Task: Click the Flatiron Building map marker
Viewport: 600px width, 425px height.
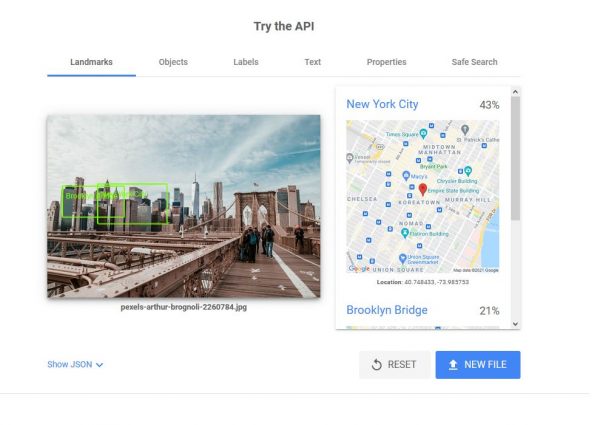Action: [x=404, y=233]
